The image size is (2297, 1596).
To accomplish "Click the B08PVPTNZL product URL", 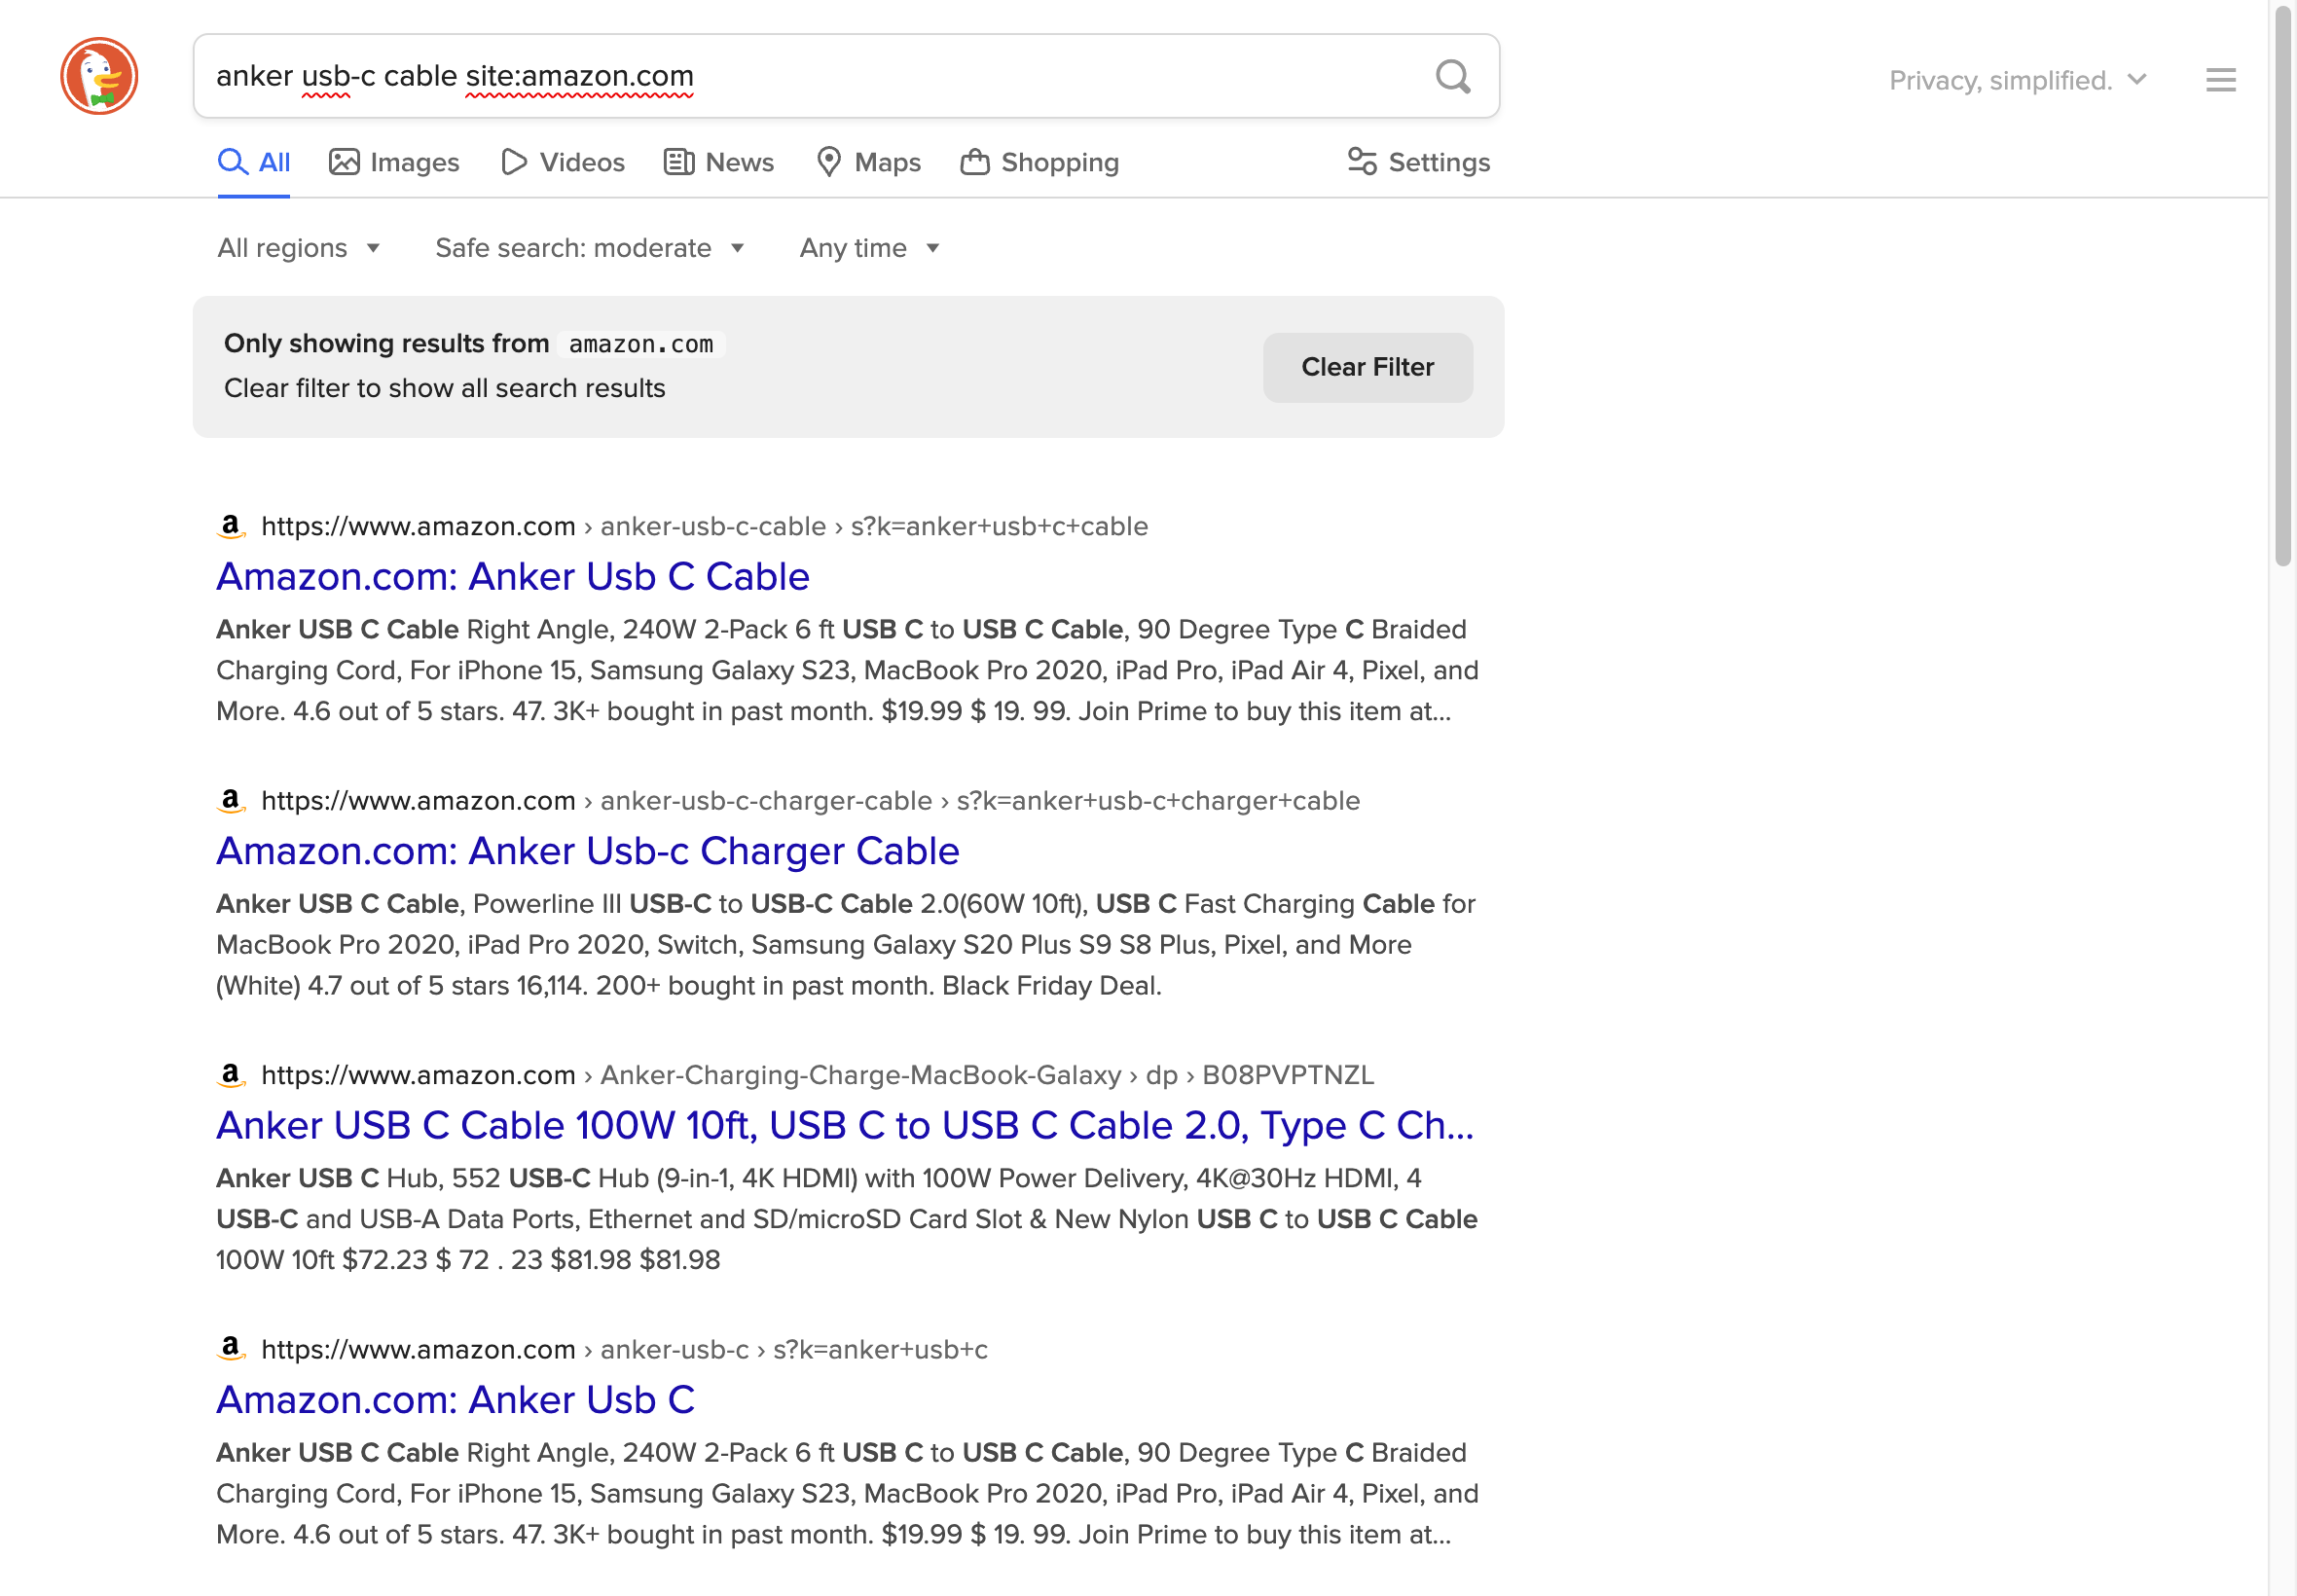I will coord(818,1075).
